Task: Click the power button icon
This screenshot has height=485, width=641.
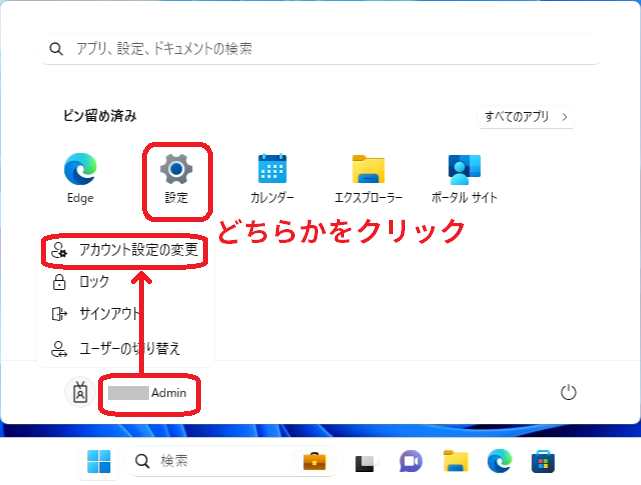Action: 568,393
